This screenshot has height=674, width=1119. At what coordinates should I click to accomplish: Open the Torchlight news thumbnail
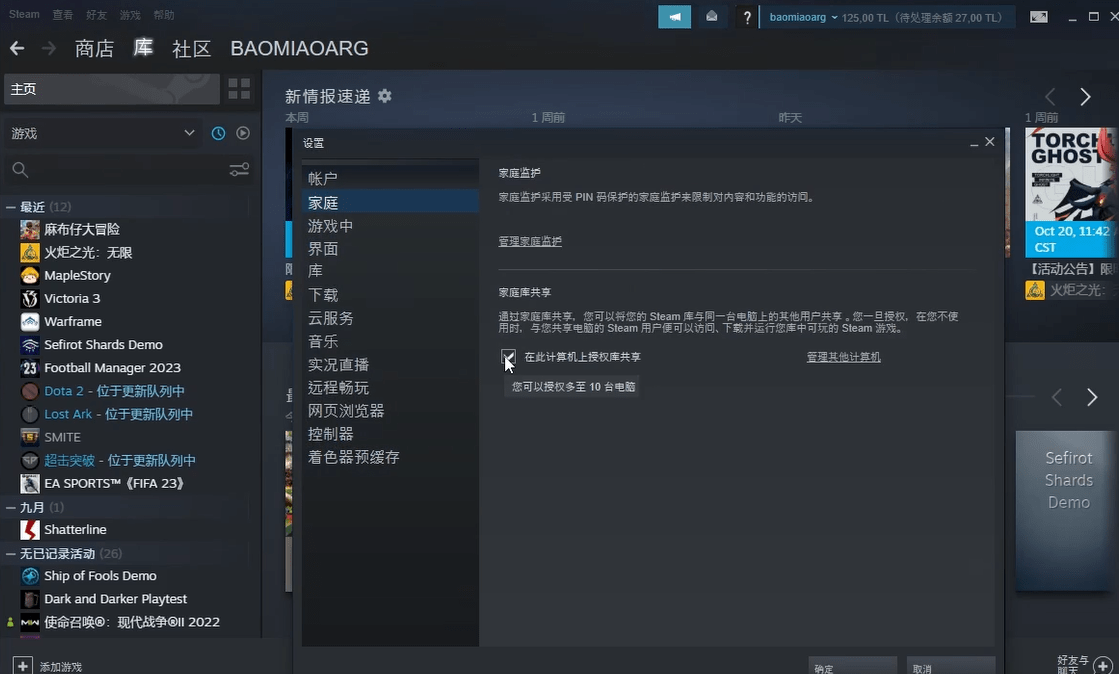[x=1070, y=193]
